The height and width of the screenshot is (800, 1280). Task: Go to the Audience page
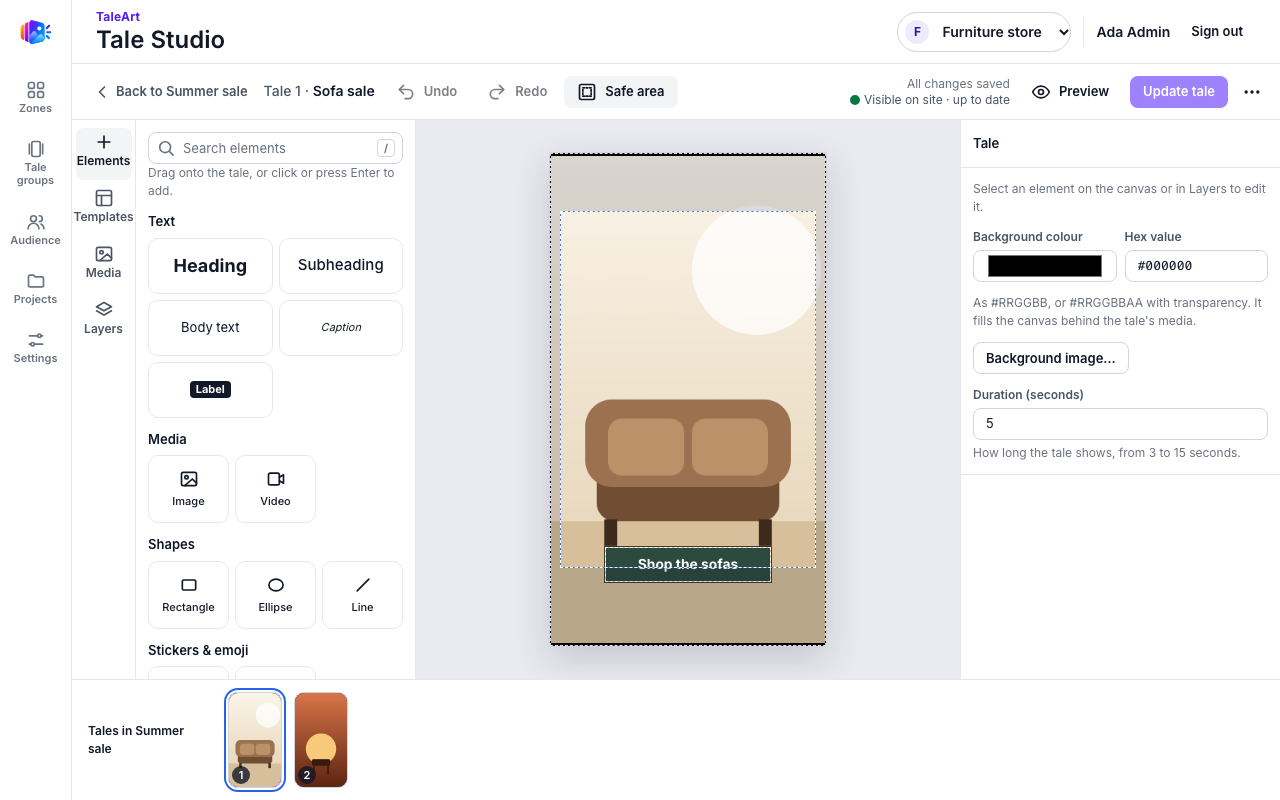35,229
